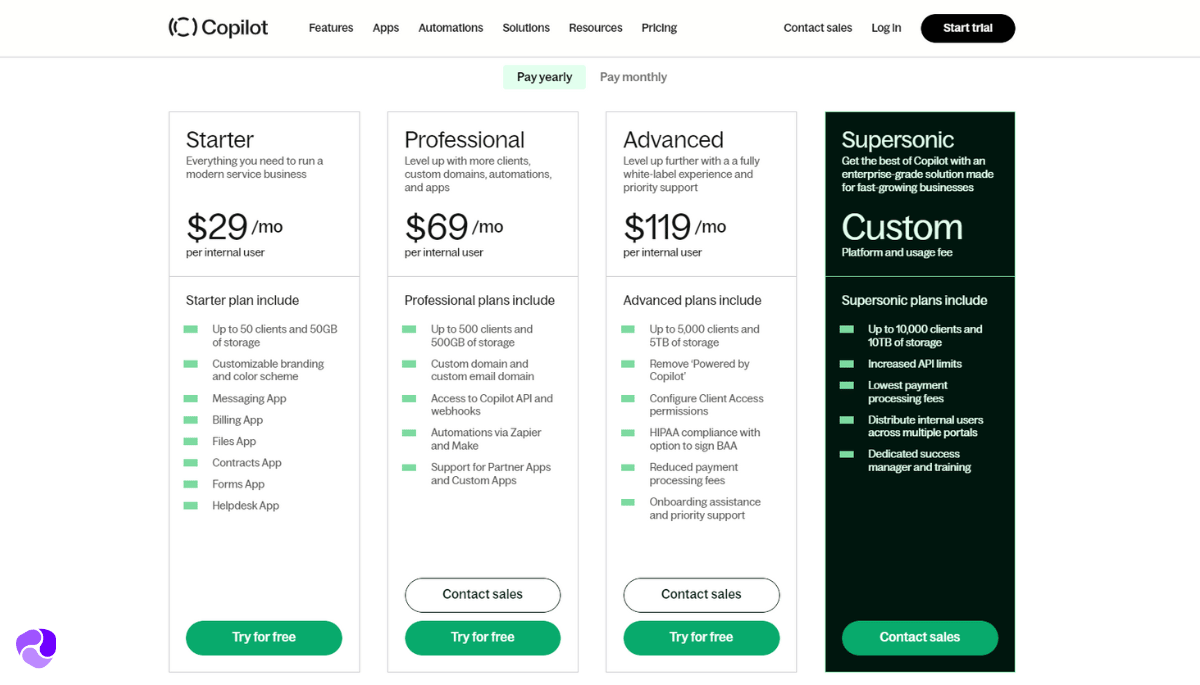
Task: Open the chat widget in the bottom-left corner
Action: pos(34,648)
